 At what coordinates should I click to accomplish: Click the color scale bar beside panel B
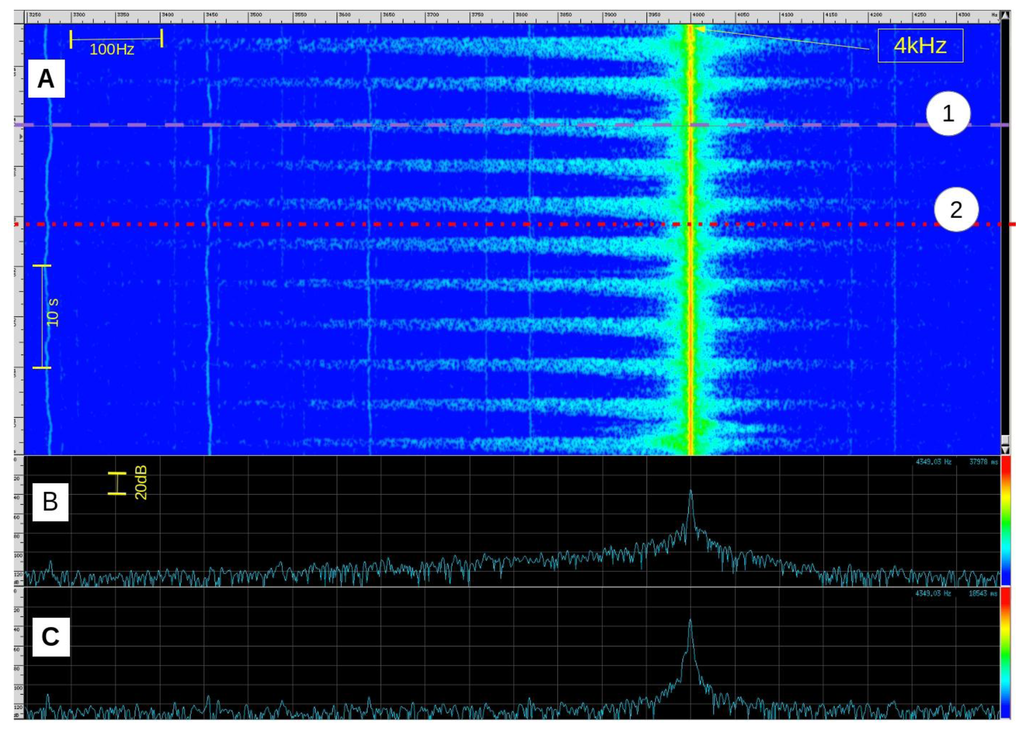1006,521
